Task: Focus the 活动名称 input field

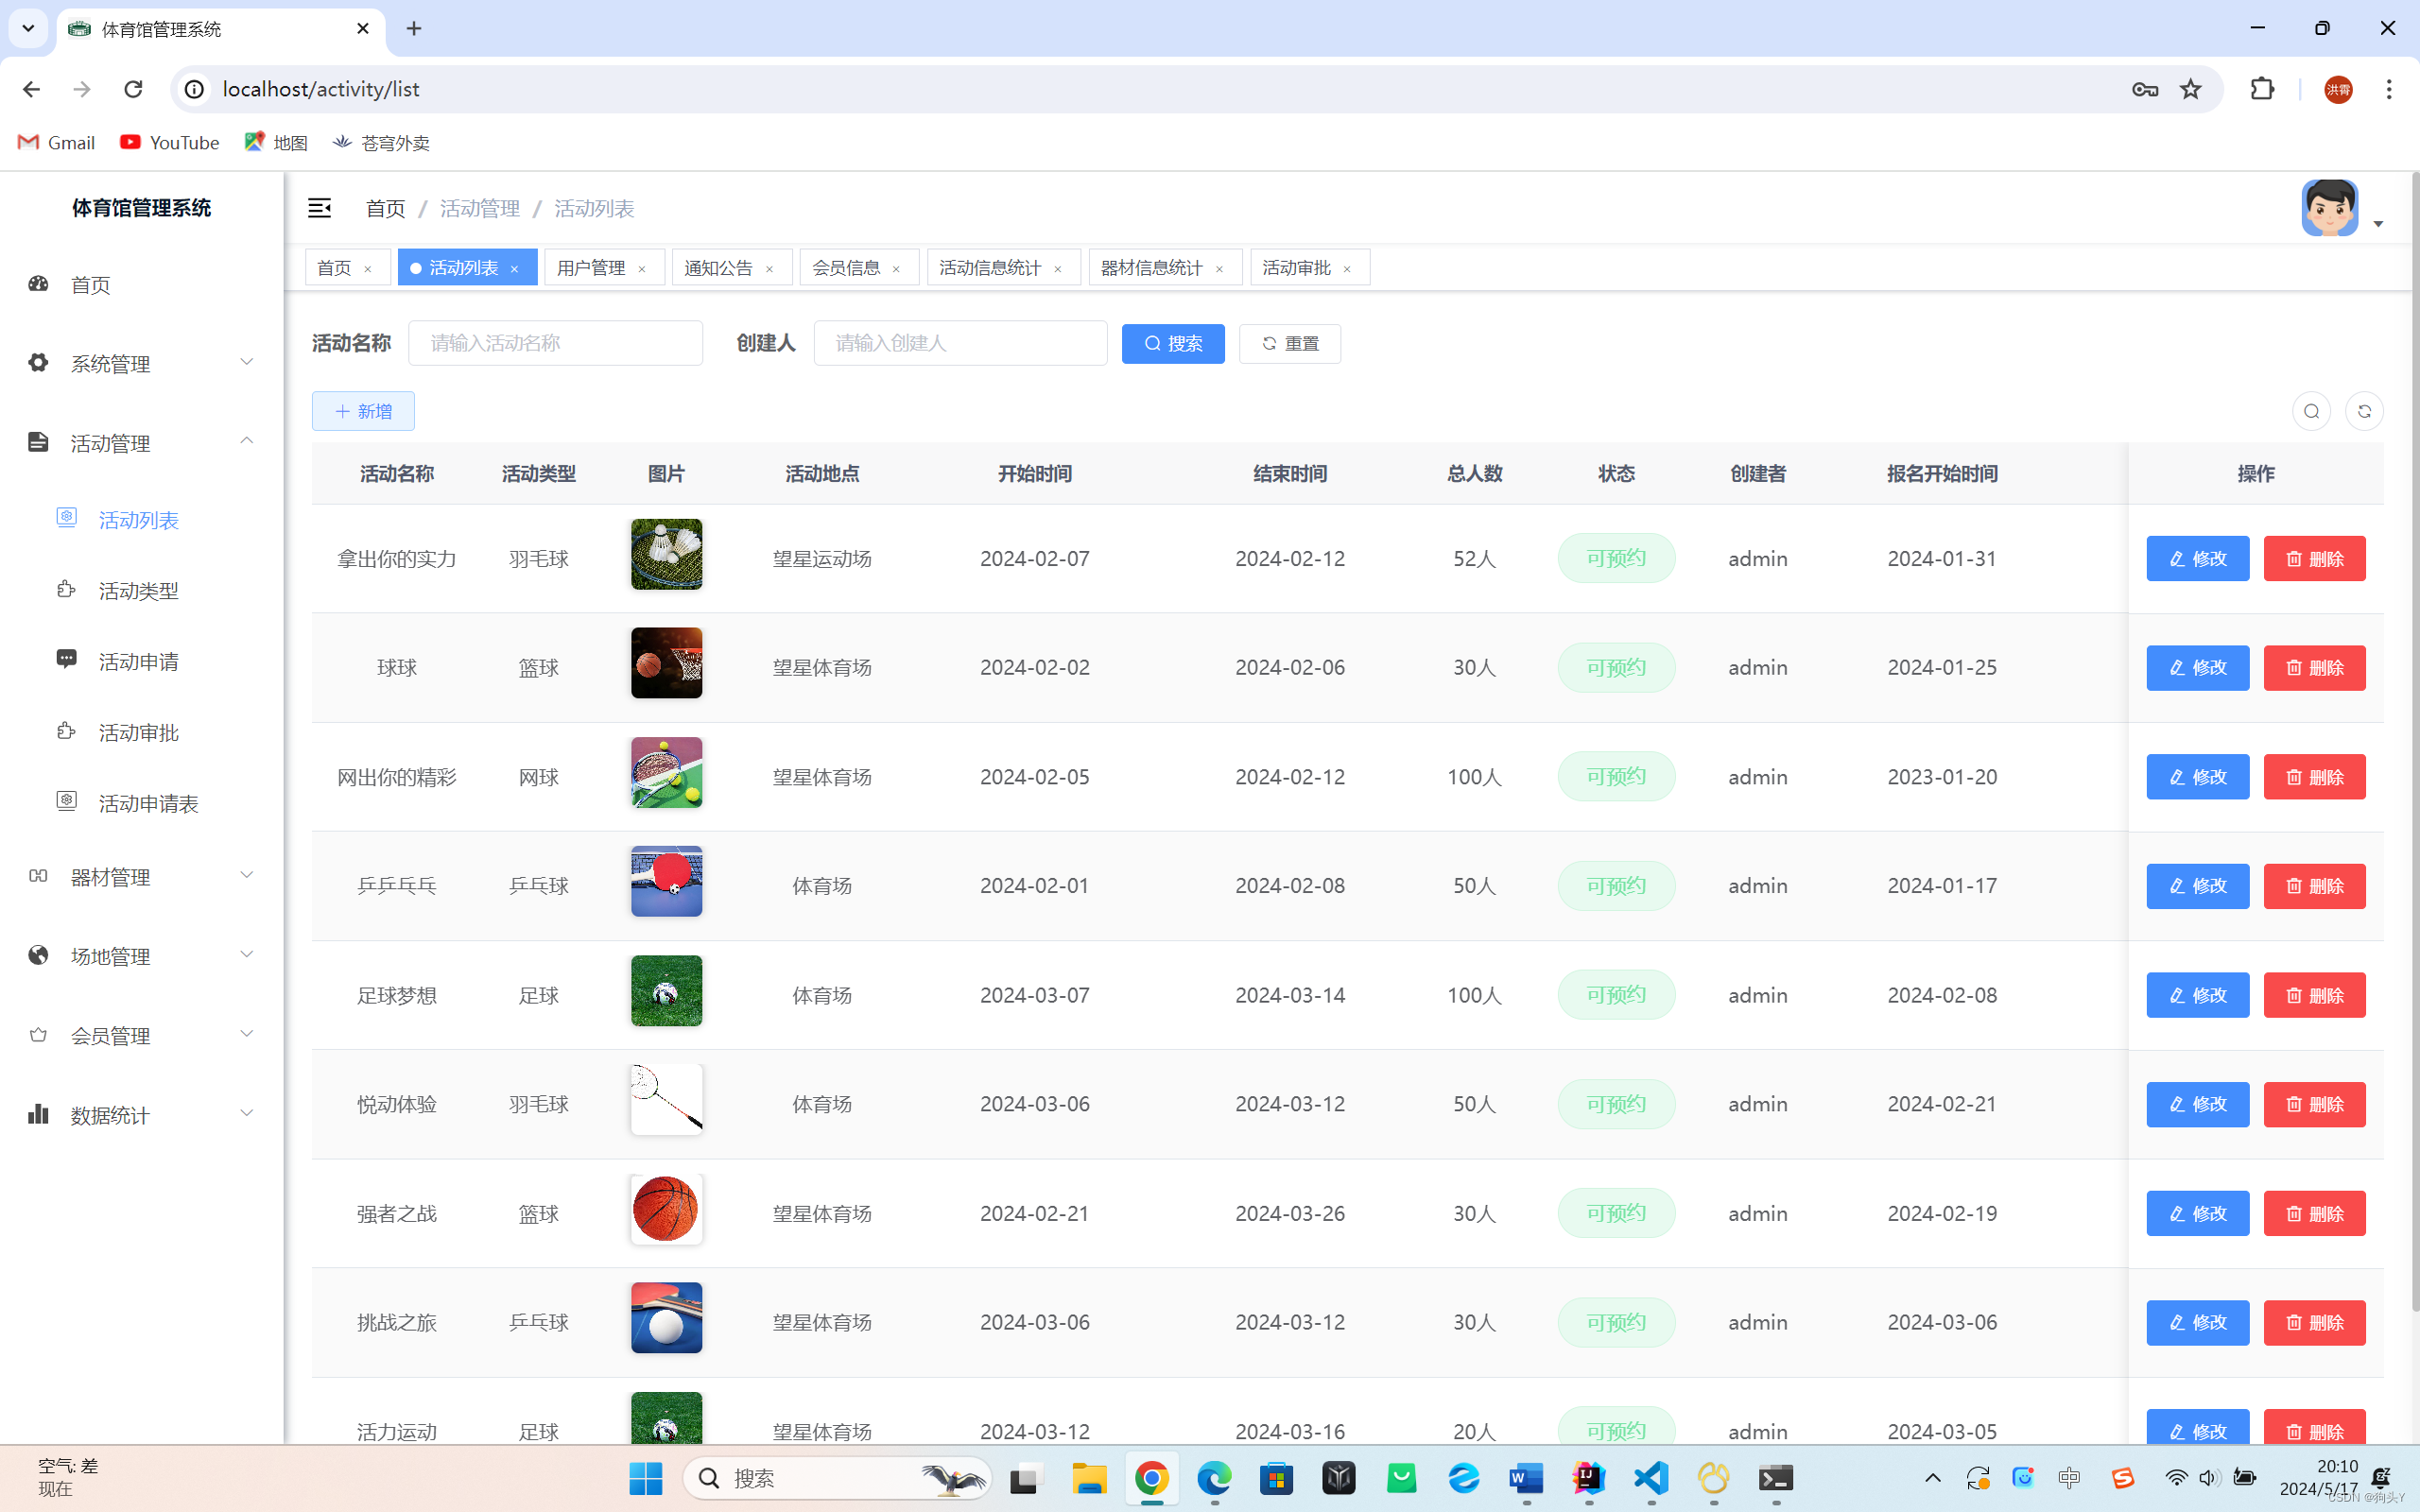Action: tap(555, 343)
